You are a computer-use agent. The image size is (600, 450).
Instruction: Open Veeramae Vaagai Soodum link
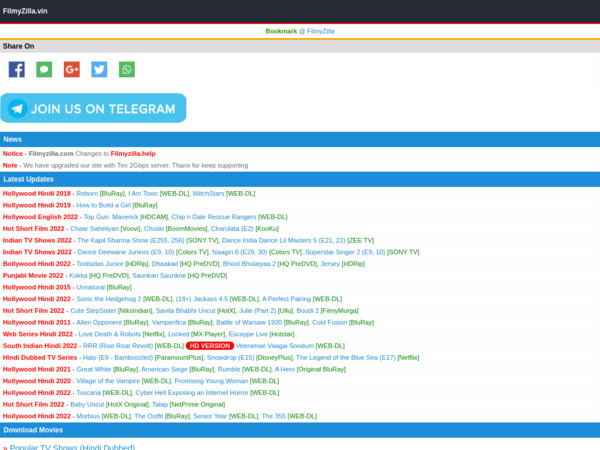[275, 346]
